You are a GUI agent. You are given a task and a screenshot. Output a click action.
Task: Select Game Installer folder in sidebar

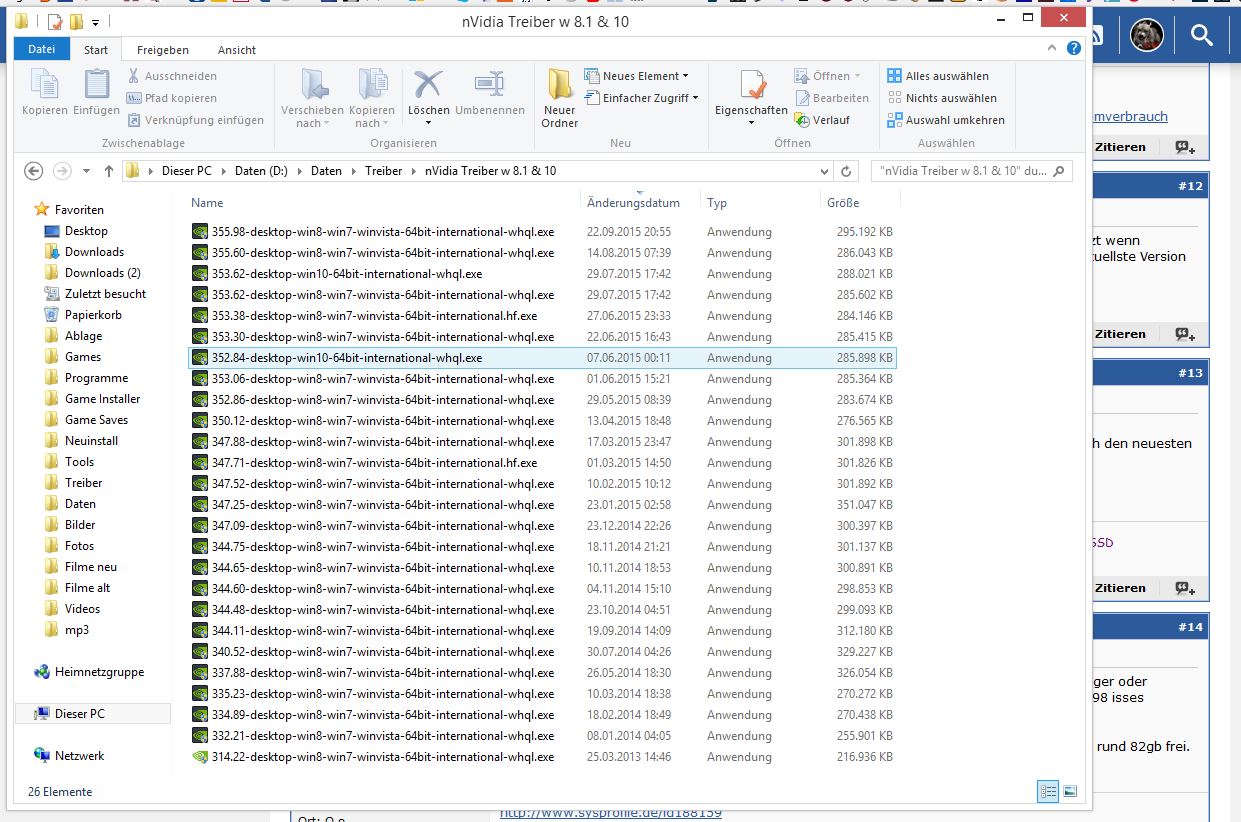click(x=102, y=399)
